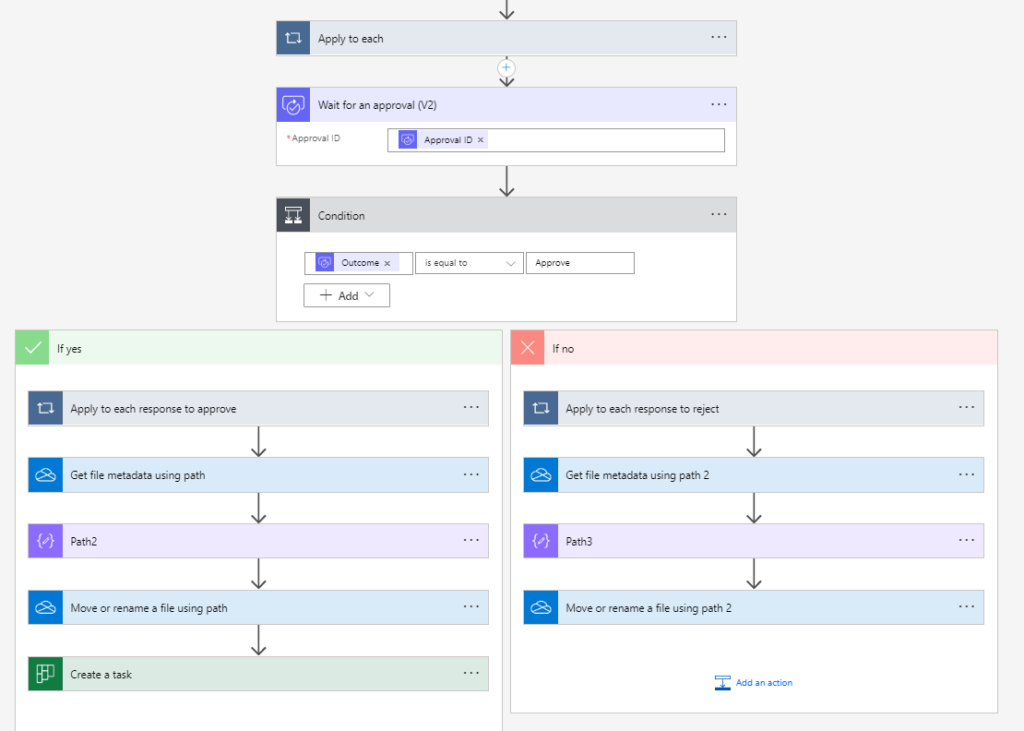The image size is (1024, 731).
Task: Insert a step using the plus circle below Apply to each
Action: (x=506, y=67)
